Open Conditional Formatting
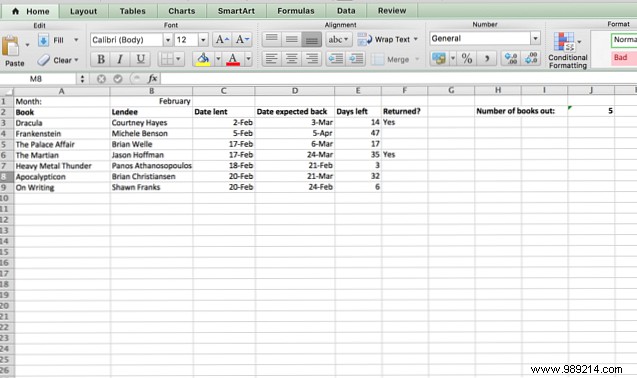Image resolution: width=637 pixels, height=378 pixels. pos(568,50)
